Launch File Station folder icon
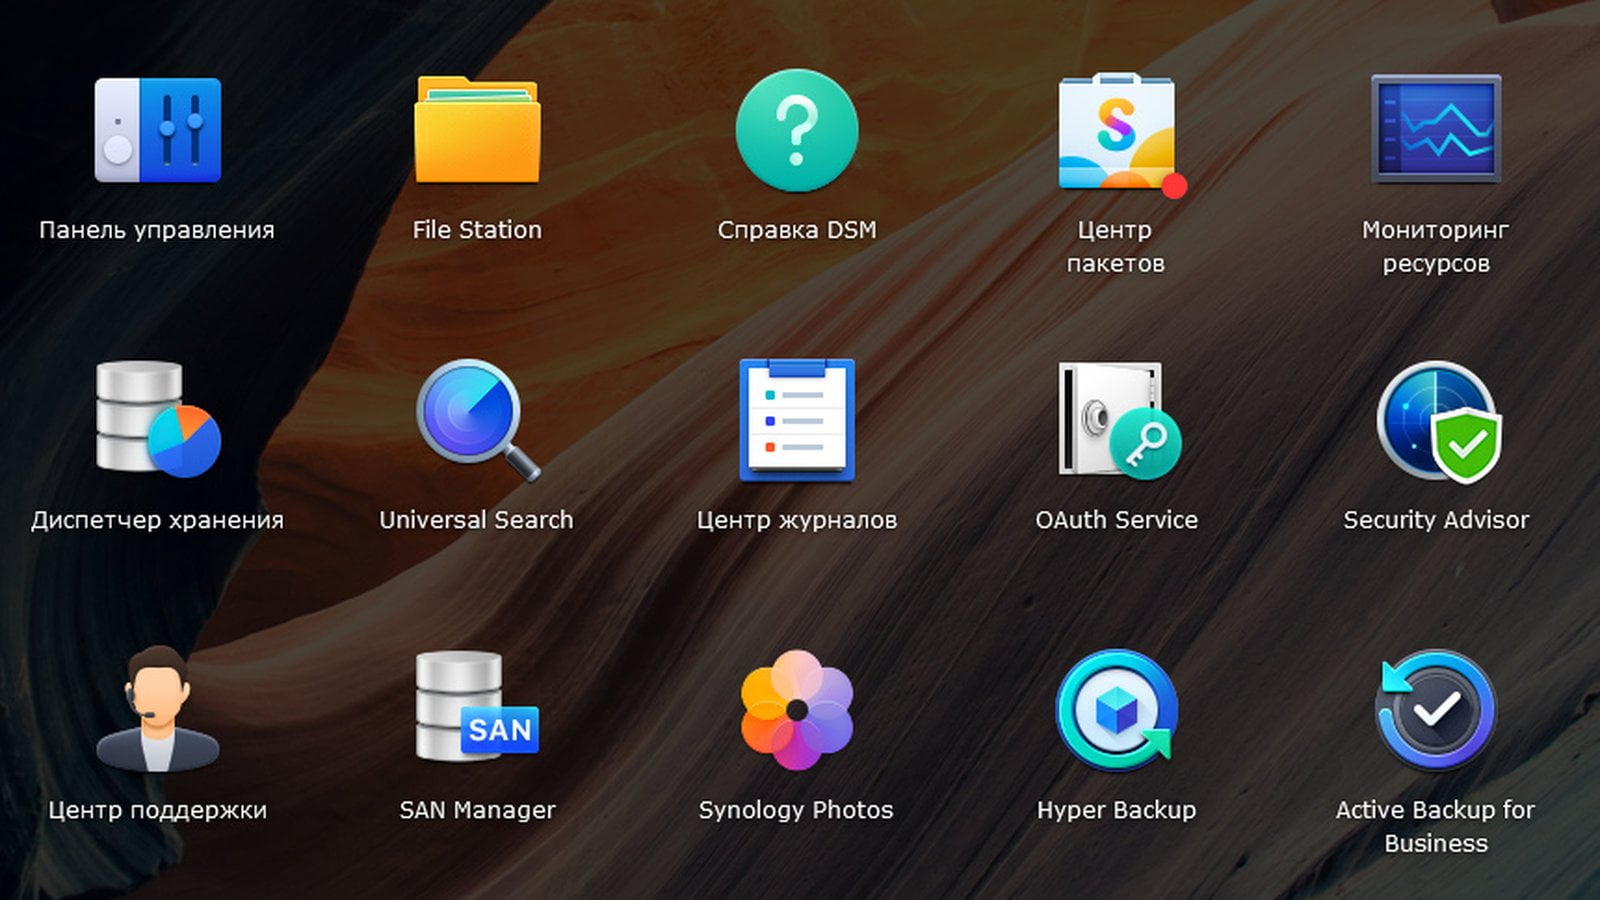Screen dimensions: 1600x900 click(x=477, y=130)
